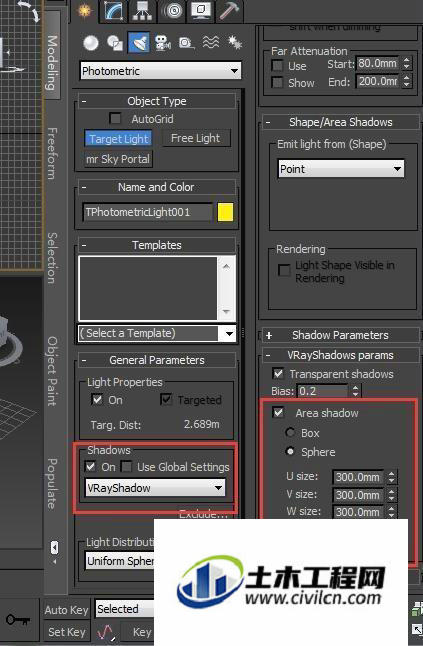Image resolution: width=423 pixels, height=646 pixels.
Task: Open the VRayShadow type dropdown
Action: point(155,488)
